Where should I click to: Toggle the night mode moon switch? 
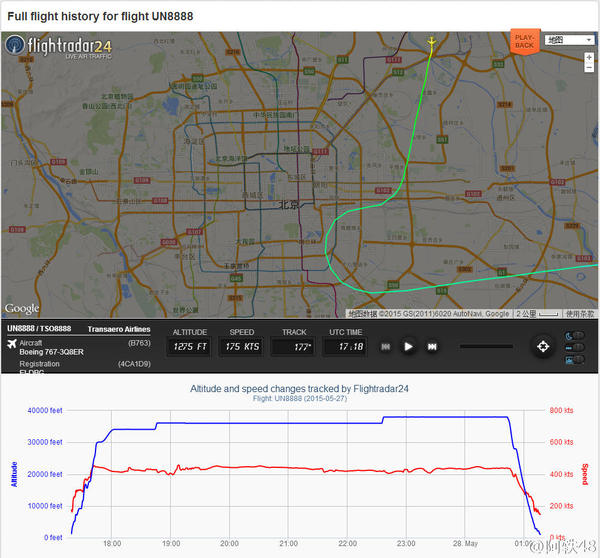579,335
